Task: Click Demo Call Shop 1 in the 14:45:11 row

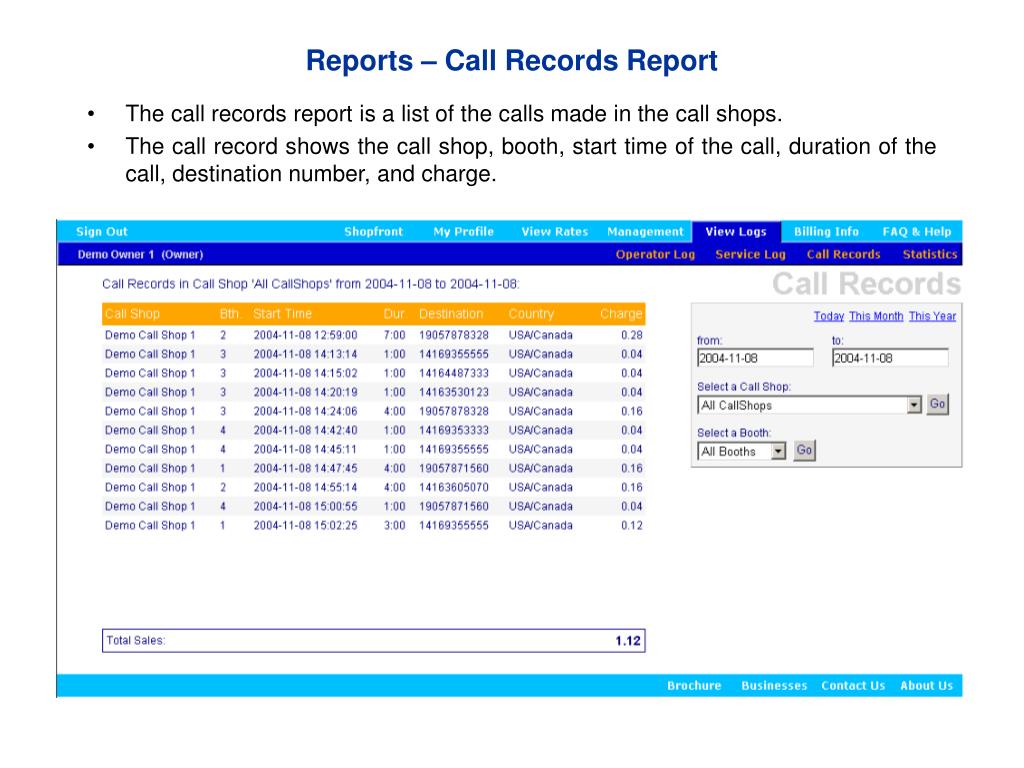Action: [150, 449]
